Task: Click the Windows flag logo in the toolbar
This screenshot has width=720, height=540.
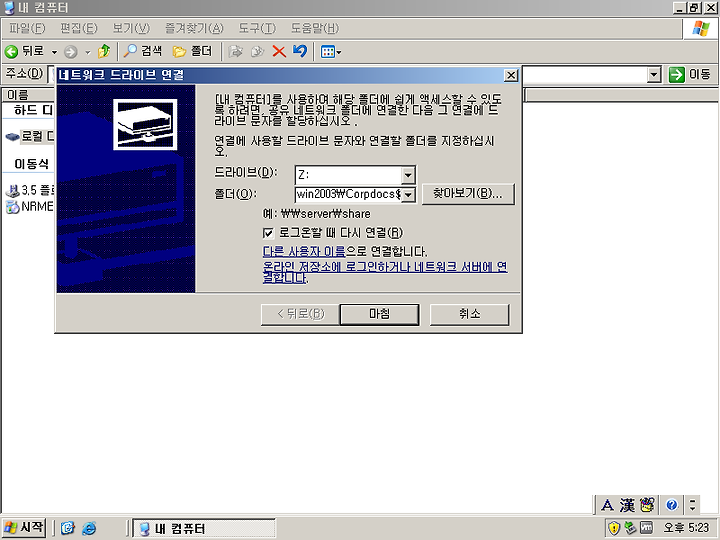Action: 701,28
